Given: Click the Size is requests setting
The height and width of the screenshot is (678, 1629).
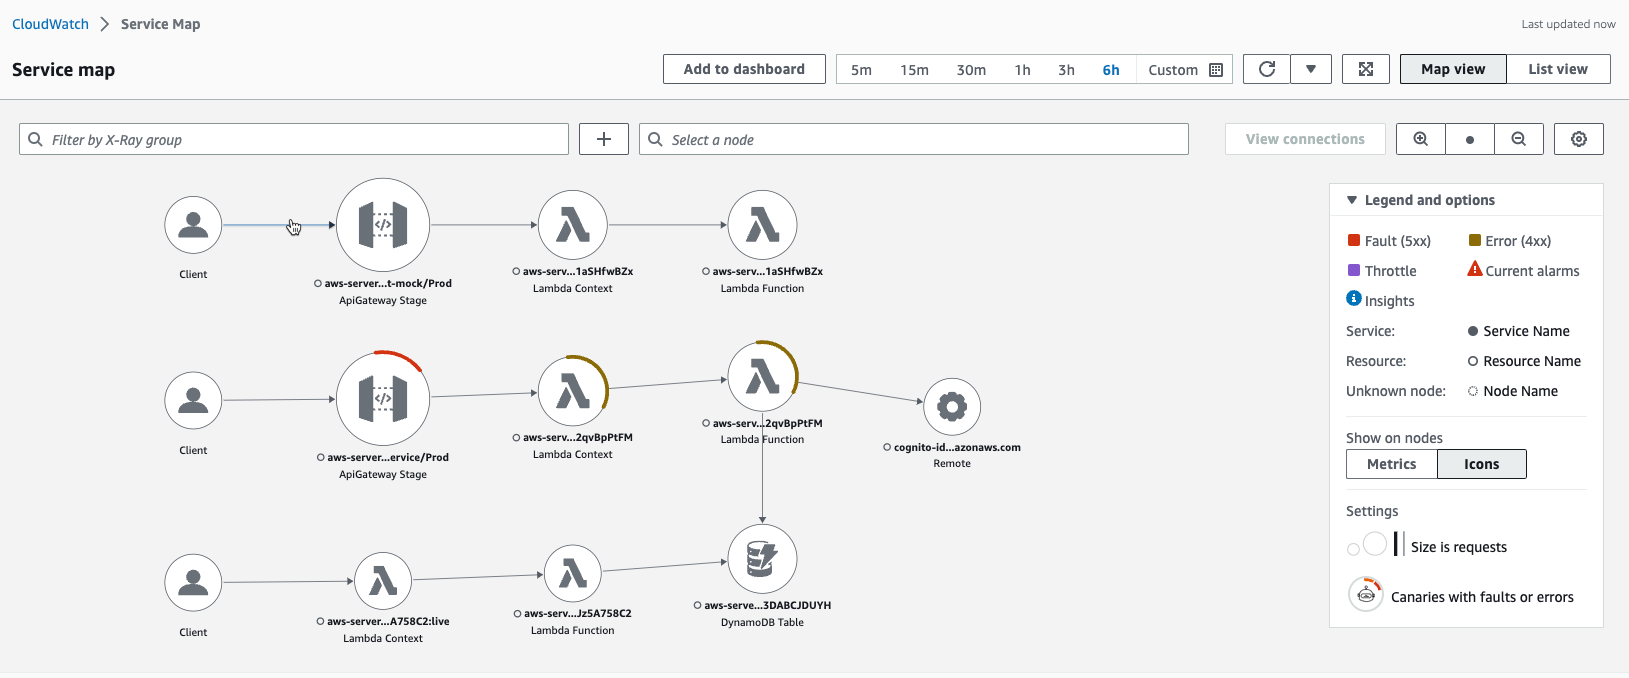Looking at the screenshot, I should (1458, 547).
